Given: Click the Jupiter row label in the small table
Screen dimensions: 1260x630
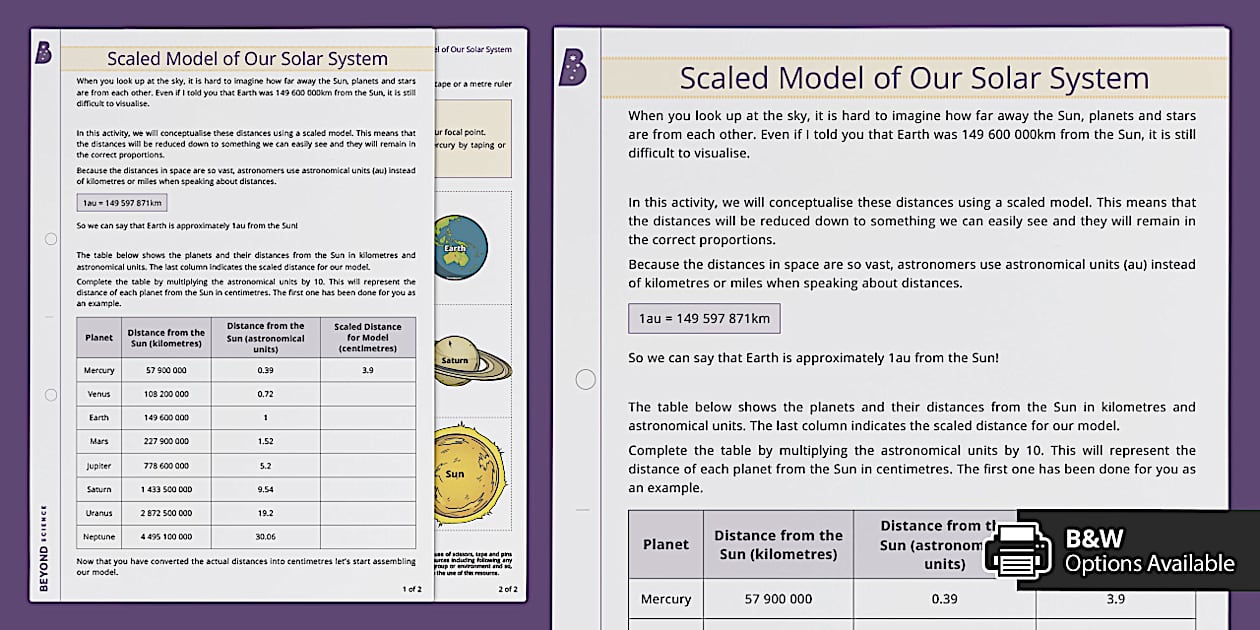Looking at the screenshot, I should click(x=99, y=466).
